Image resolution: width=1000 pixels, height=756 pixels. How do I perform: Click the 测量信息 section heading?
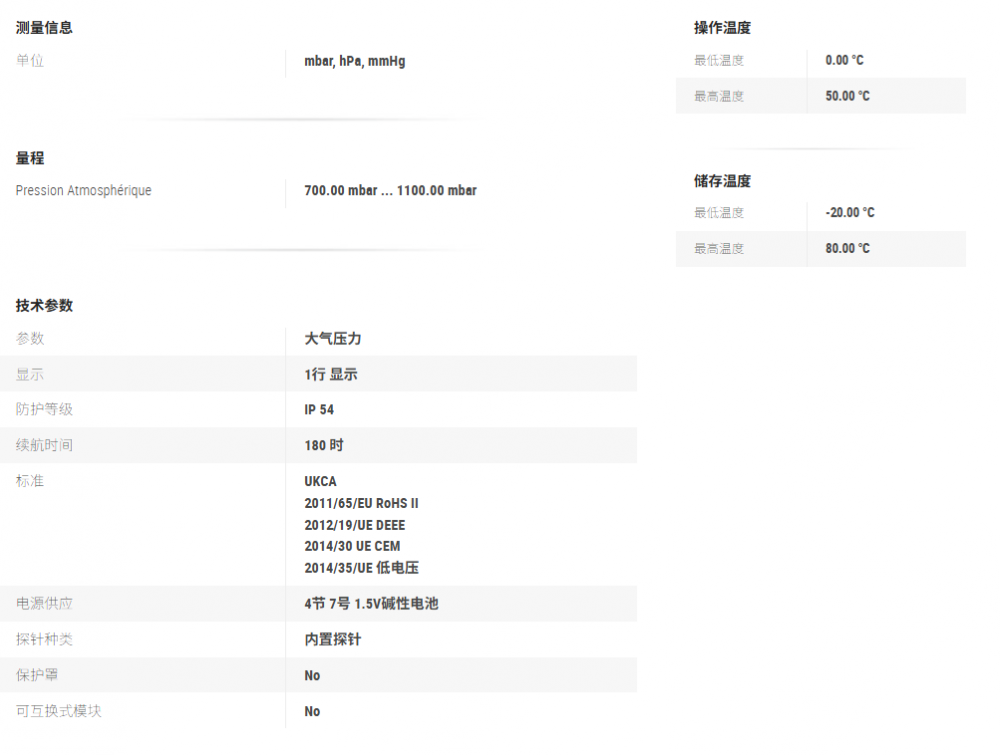(x=44, y=28)
